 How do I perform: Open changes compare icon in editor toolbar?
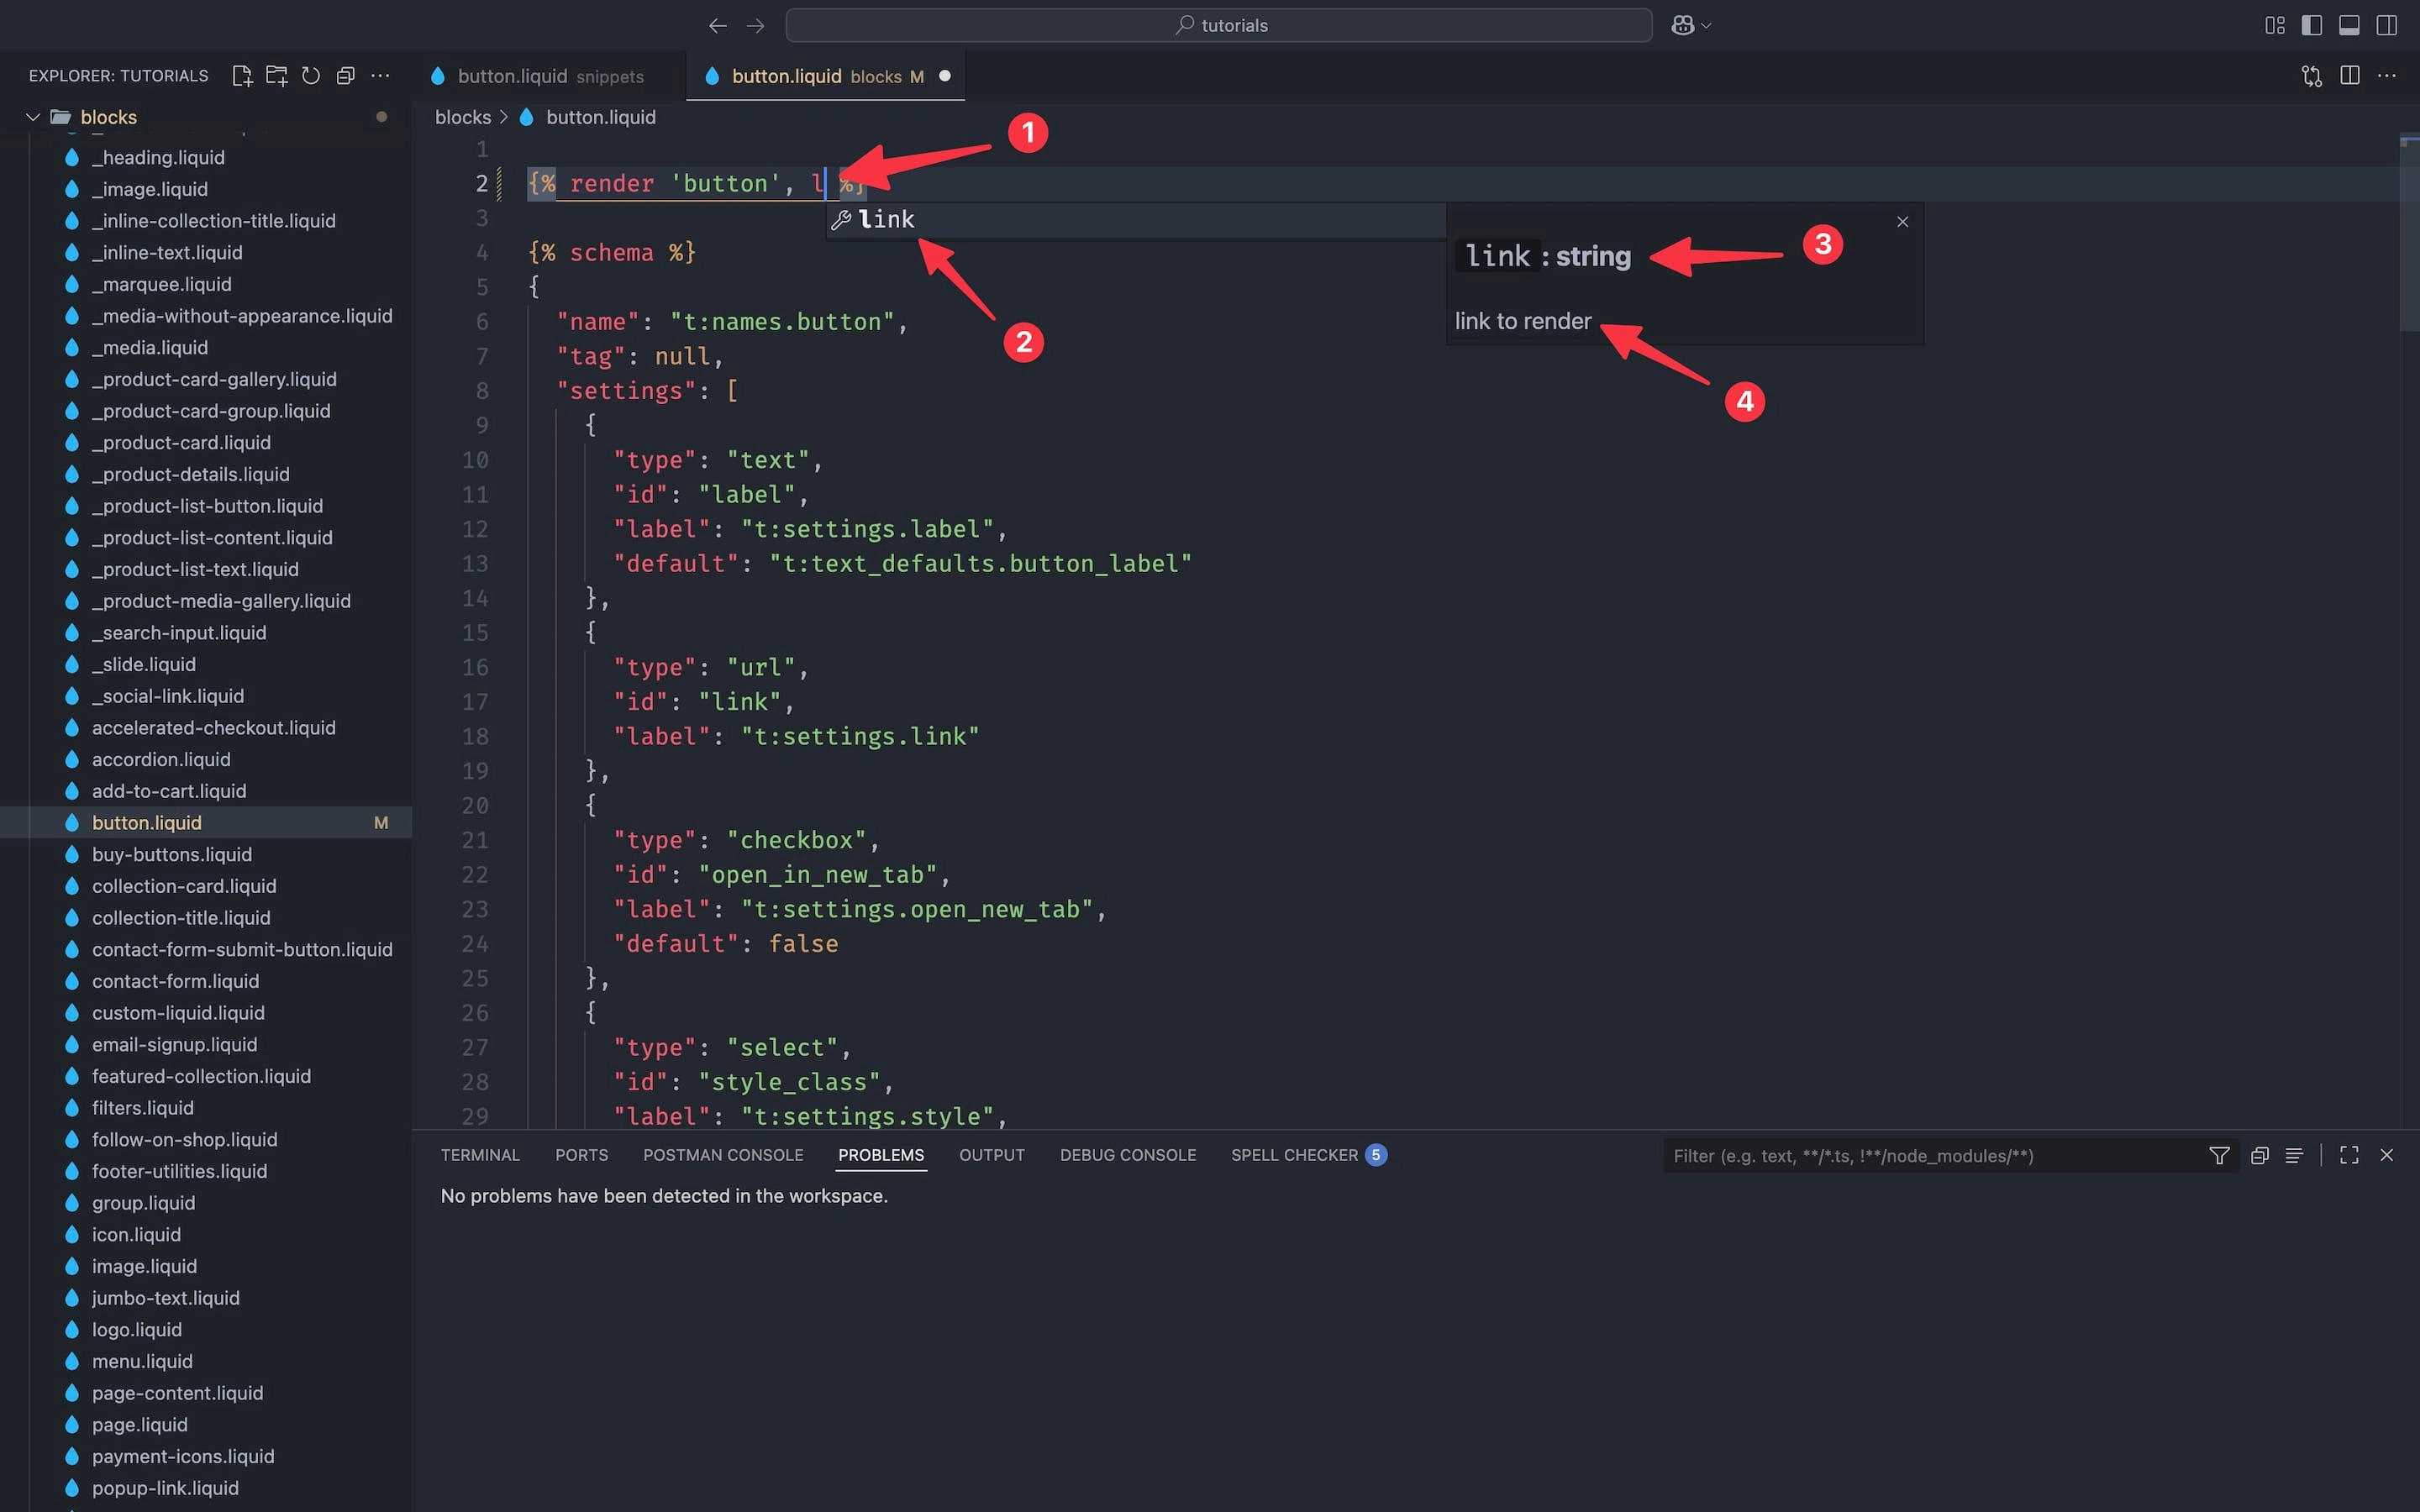[2312, 76]
